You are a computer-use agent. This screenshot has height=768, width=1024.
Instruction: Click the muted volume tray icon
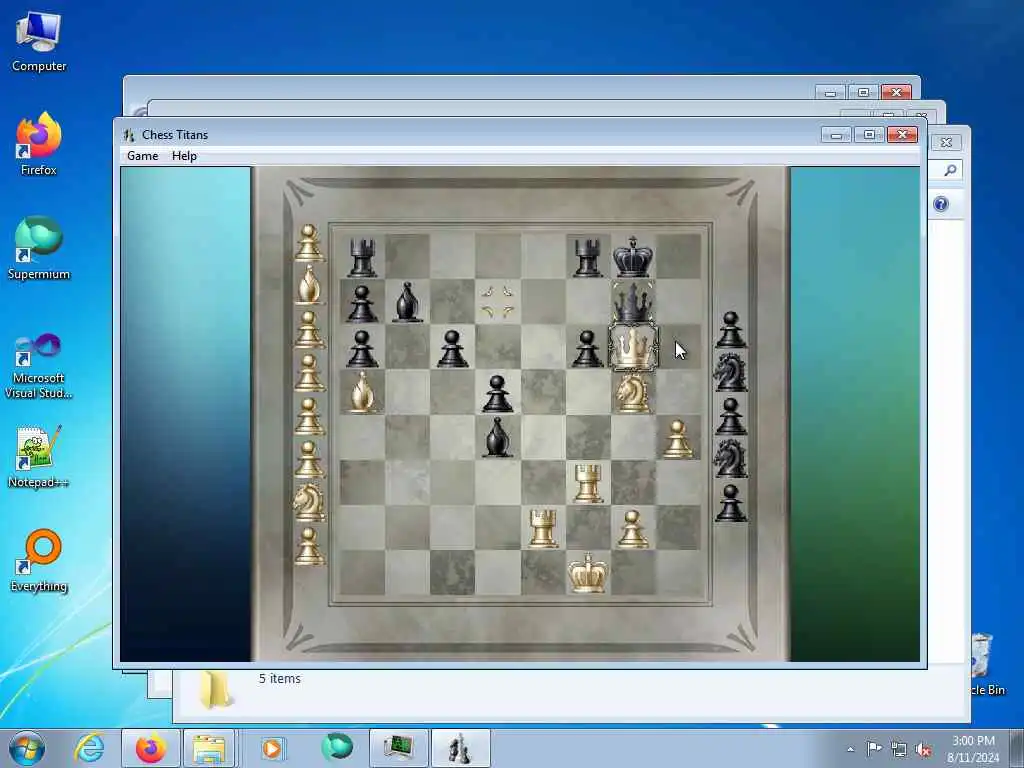pos(923,750)
